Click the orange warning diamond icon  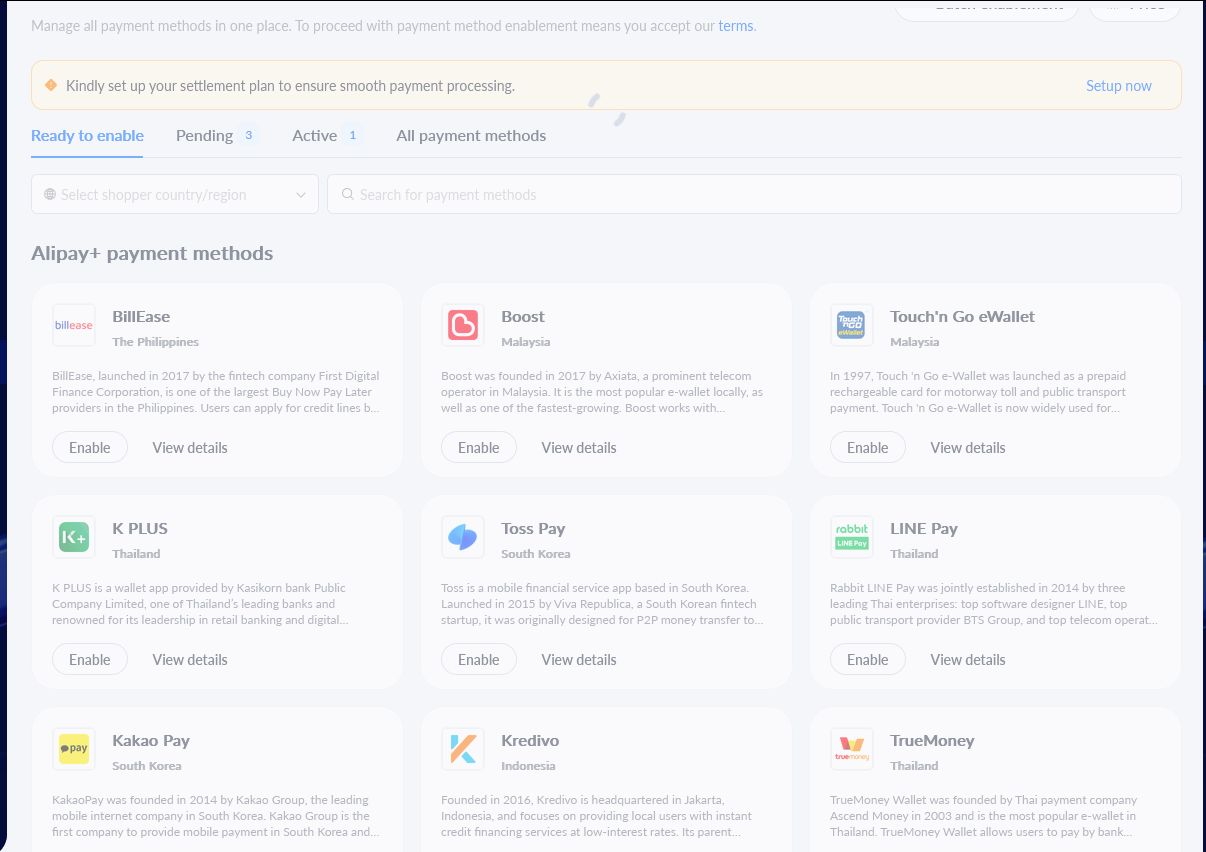tap(51, 85)
